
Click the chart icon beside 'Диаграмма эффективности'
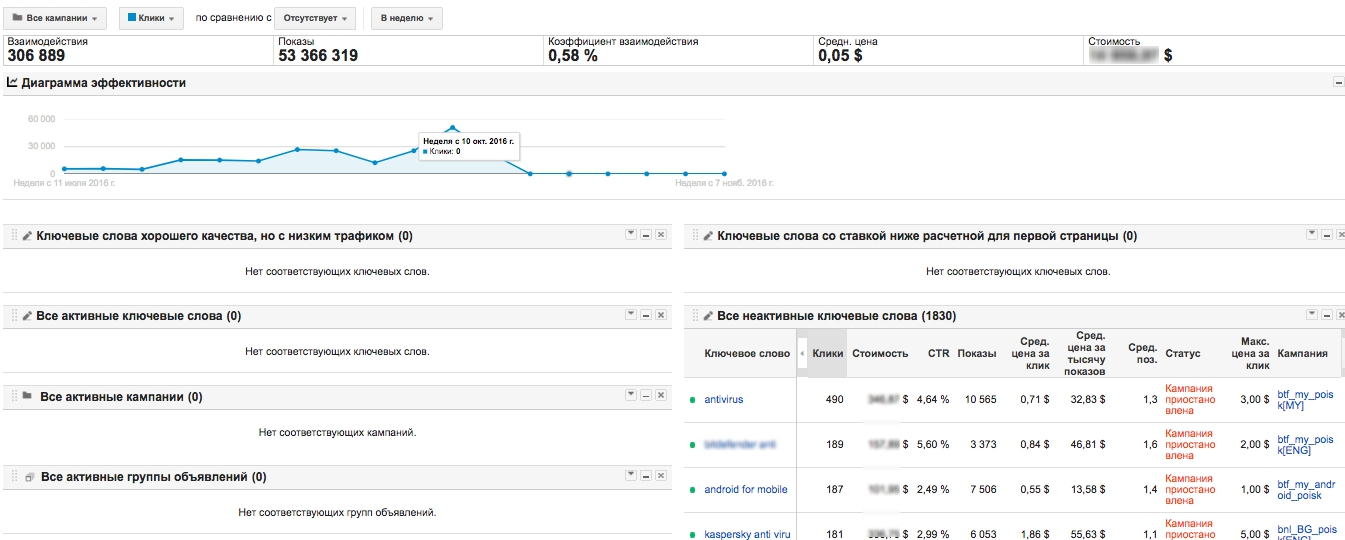pyautogui.click(x=12, y=83)
